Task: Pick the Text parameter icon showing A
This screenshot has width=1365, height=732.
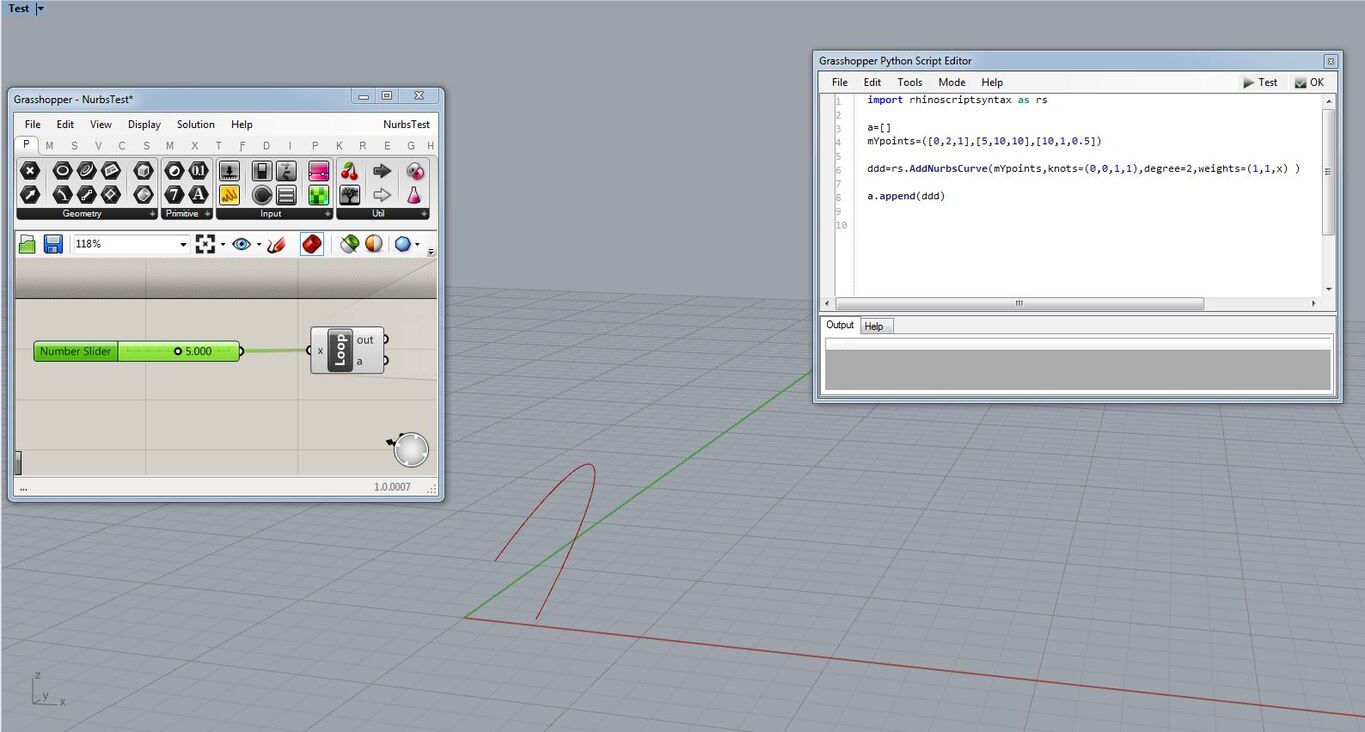Action: (199, 194)
